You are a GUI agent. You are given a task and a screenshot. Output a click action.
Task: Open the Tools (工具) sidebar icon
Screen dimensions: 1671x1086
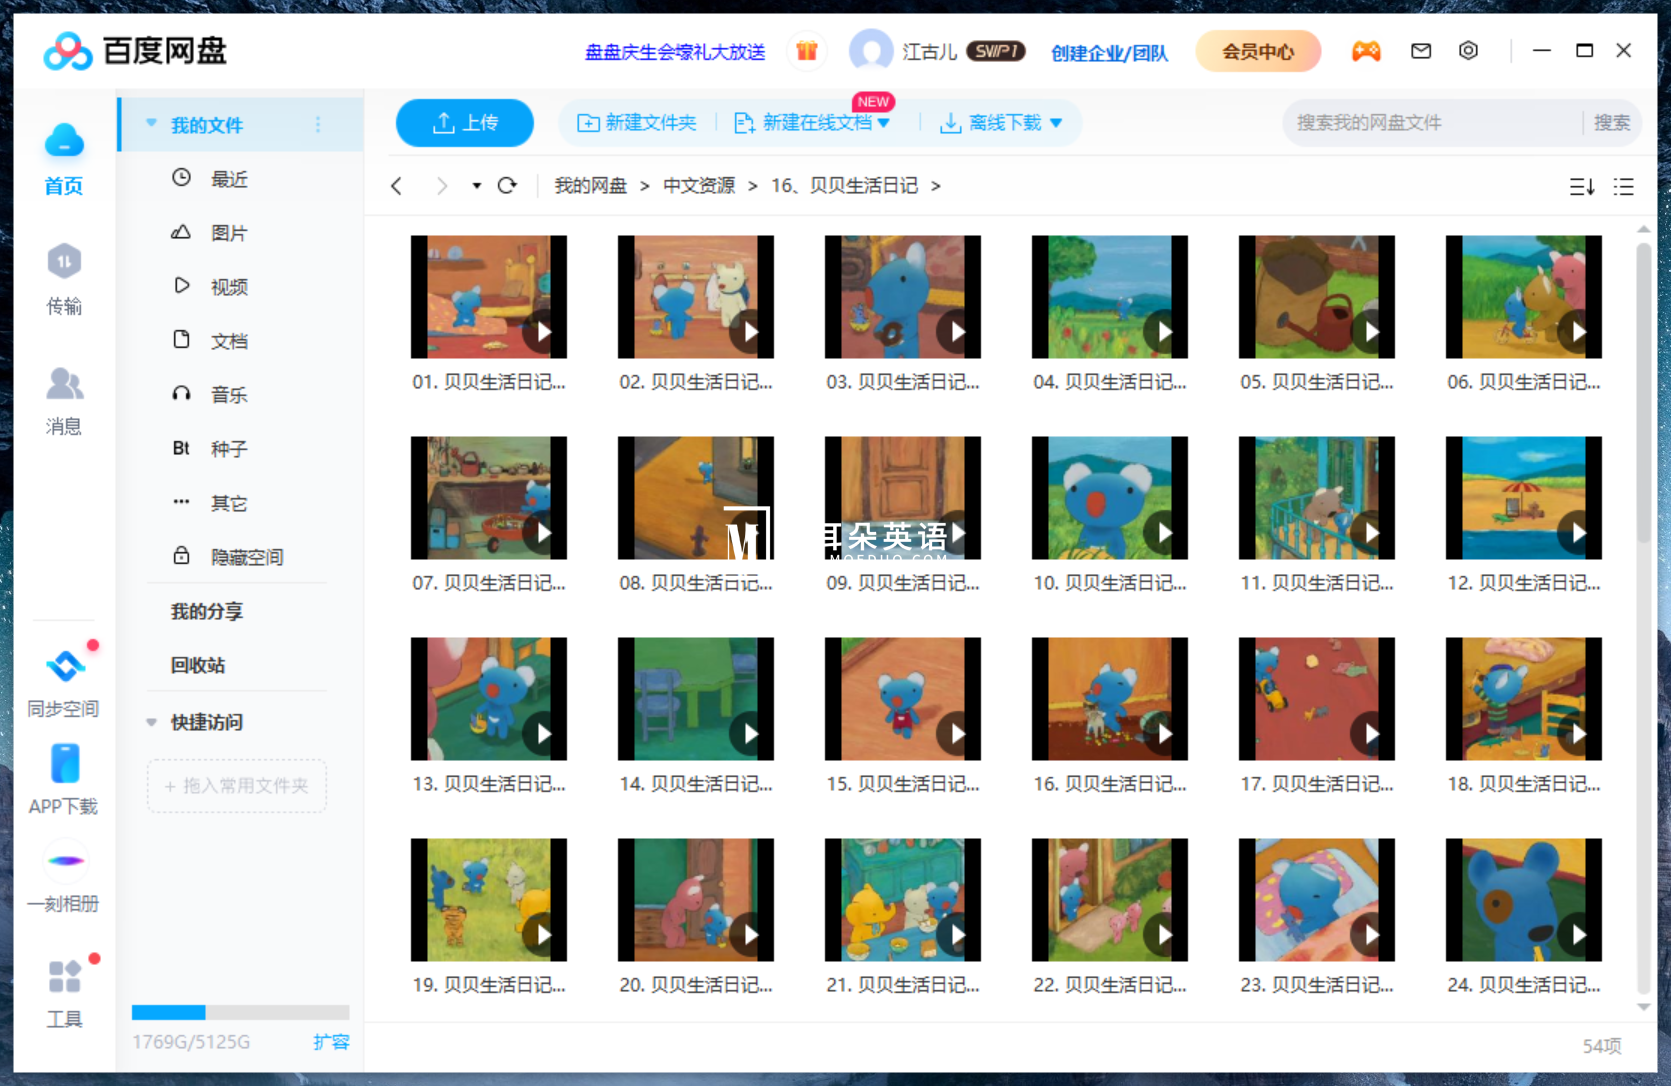click(x=64, y=992)
